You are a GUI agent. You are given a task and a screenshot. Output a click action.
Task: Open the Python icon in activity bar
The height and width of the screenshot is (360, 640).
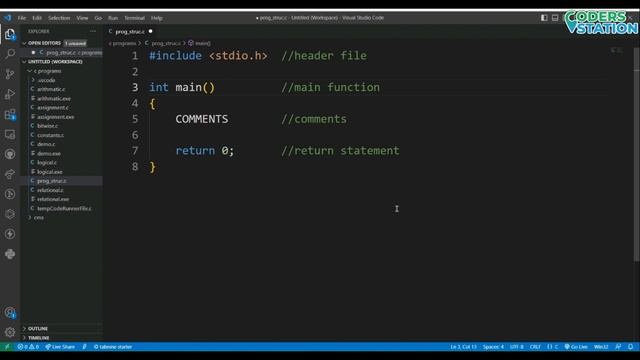[10, 254]
